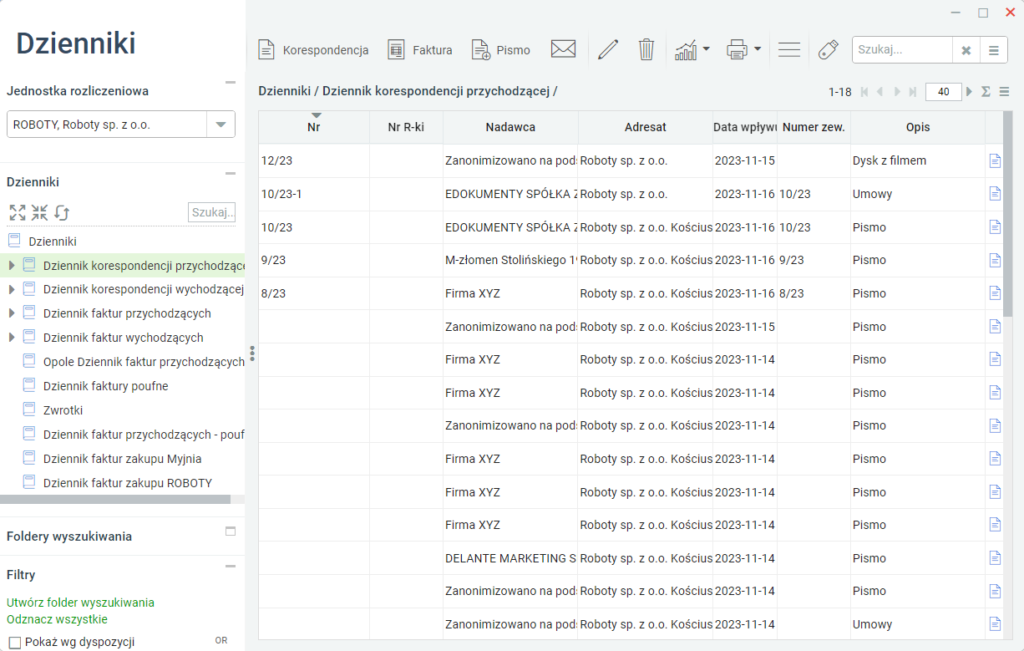Select Dziennik korespondencji wychodzącej
1024x651 pixels.
pos(143,289)
